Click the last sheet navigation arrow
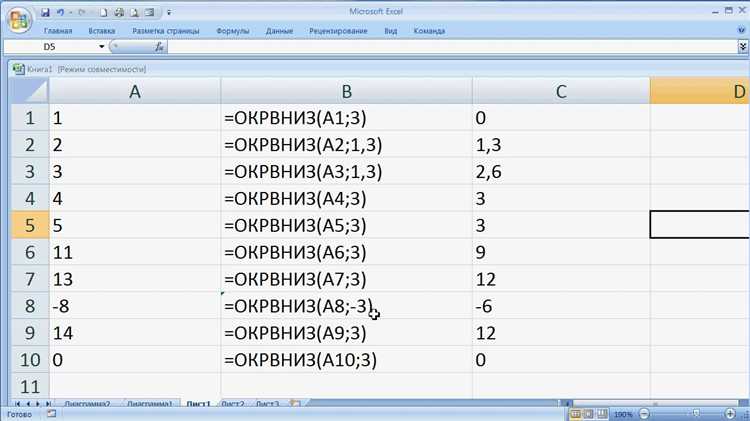Image resolution: width=750 pixels, height=421 pixels. [48, 404]
